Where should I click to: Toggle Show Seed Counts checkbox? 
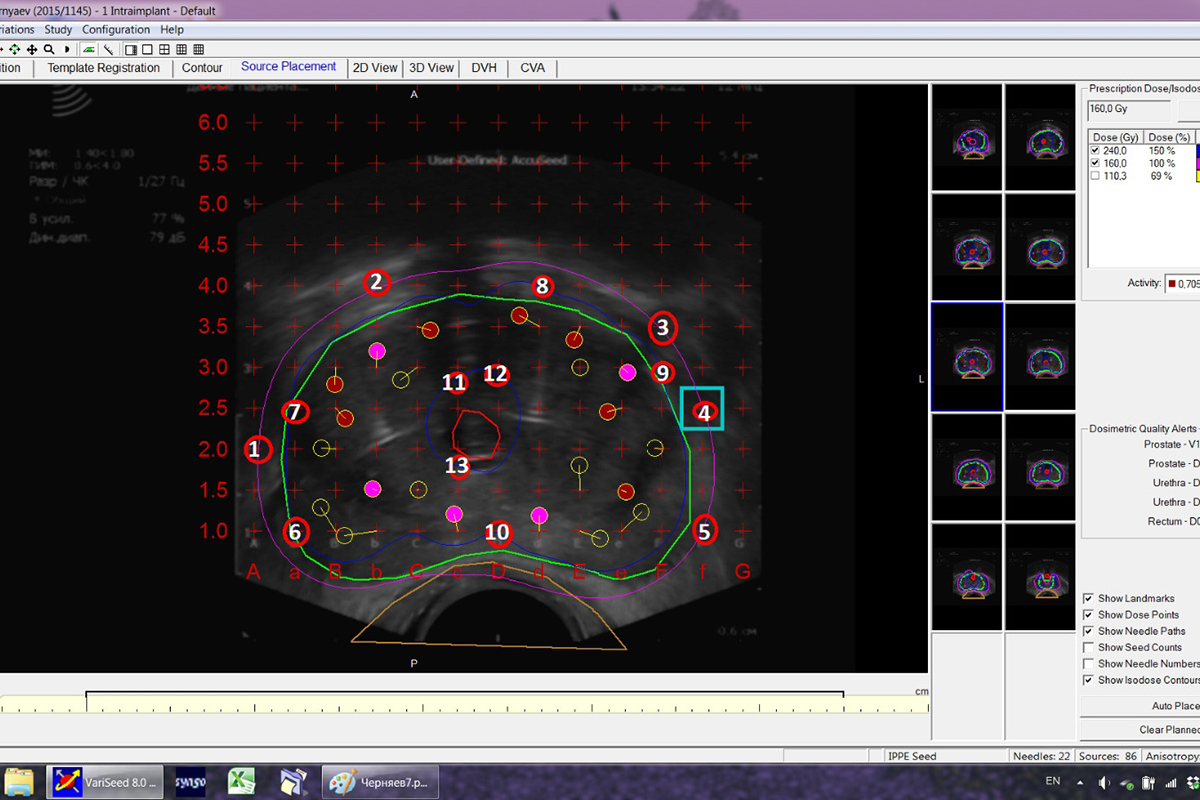click(x=1089, y=647)
